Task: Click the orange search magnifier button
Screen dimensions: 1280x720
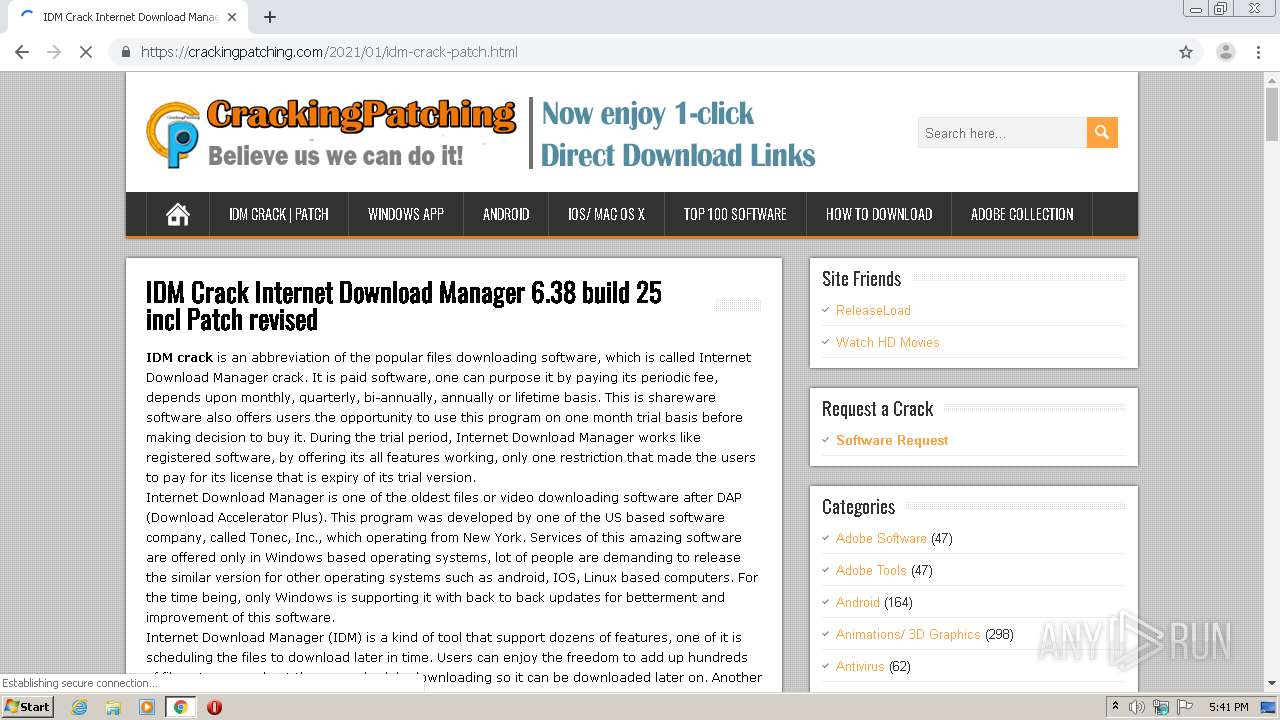Action: 1102,132
